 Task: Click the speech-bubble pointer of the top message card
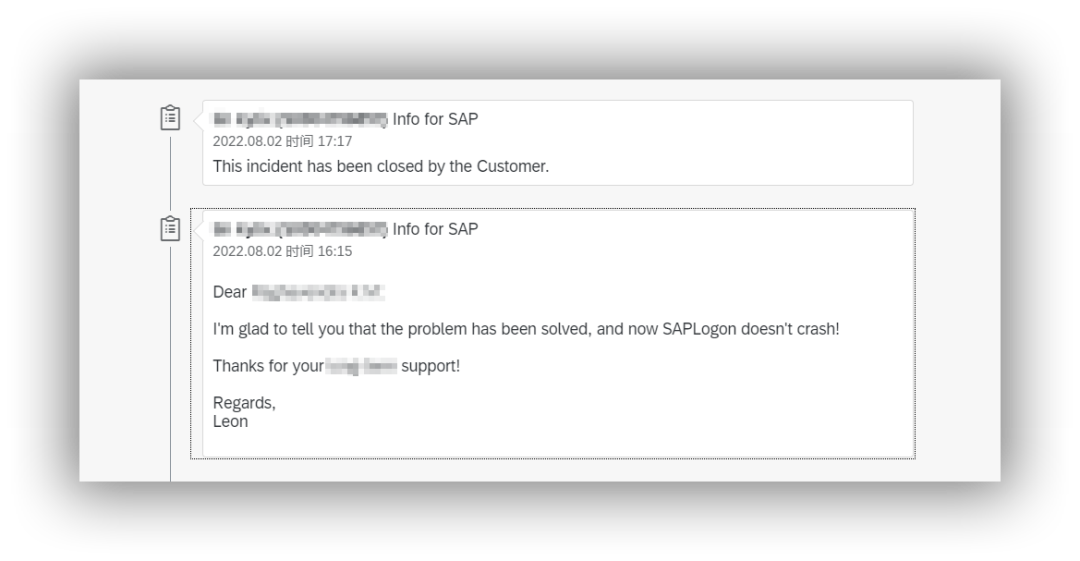point(198,119)
